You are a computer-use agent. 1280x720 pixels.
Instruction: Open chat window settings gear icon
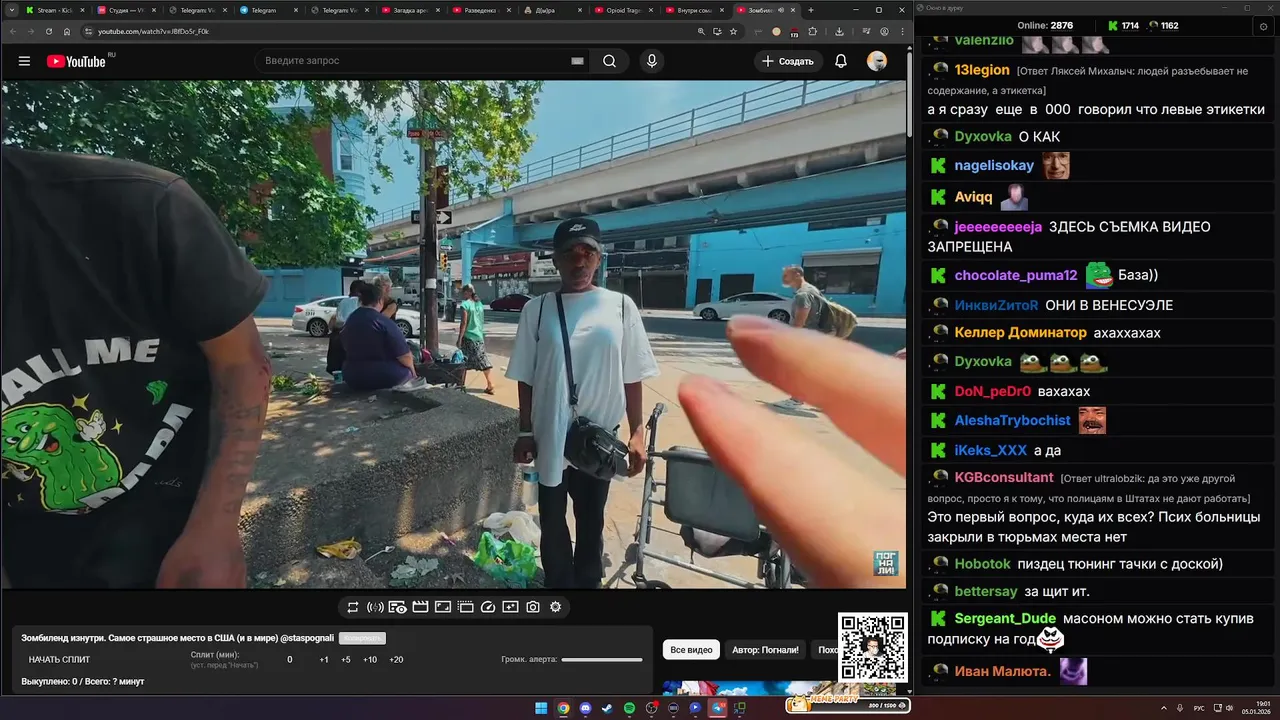click(x=1263, y=26)
